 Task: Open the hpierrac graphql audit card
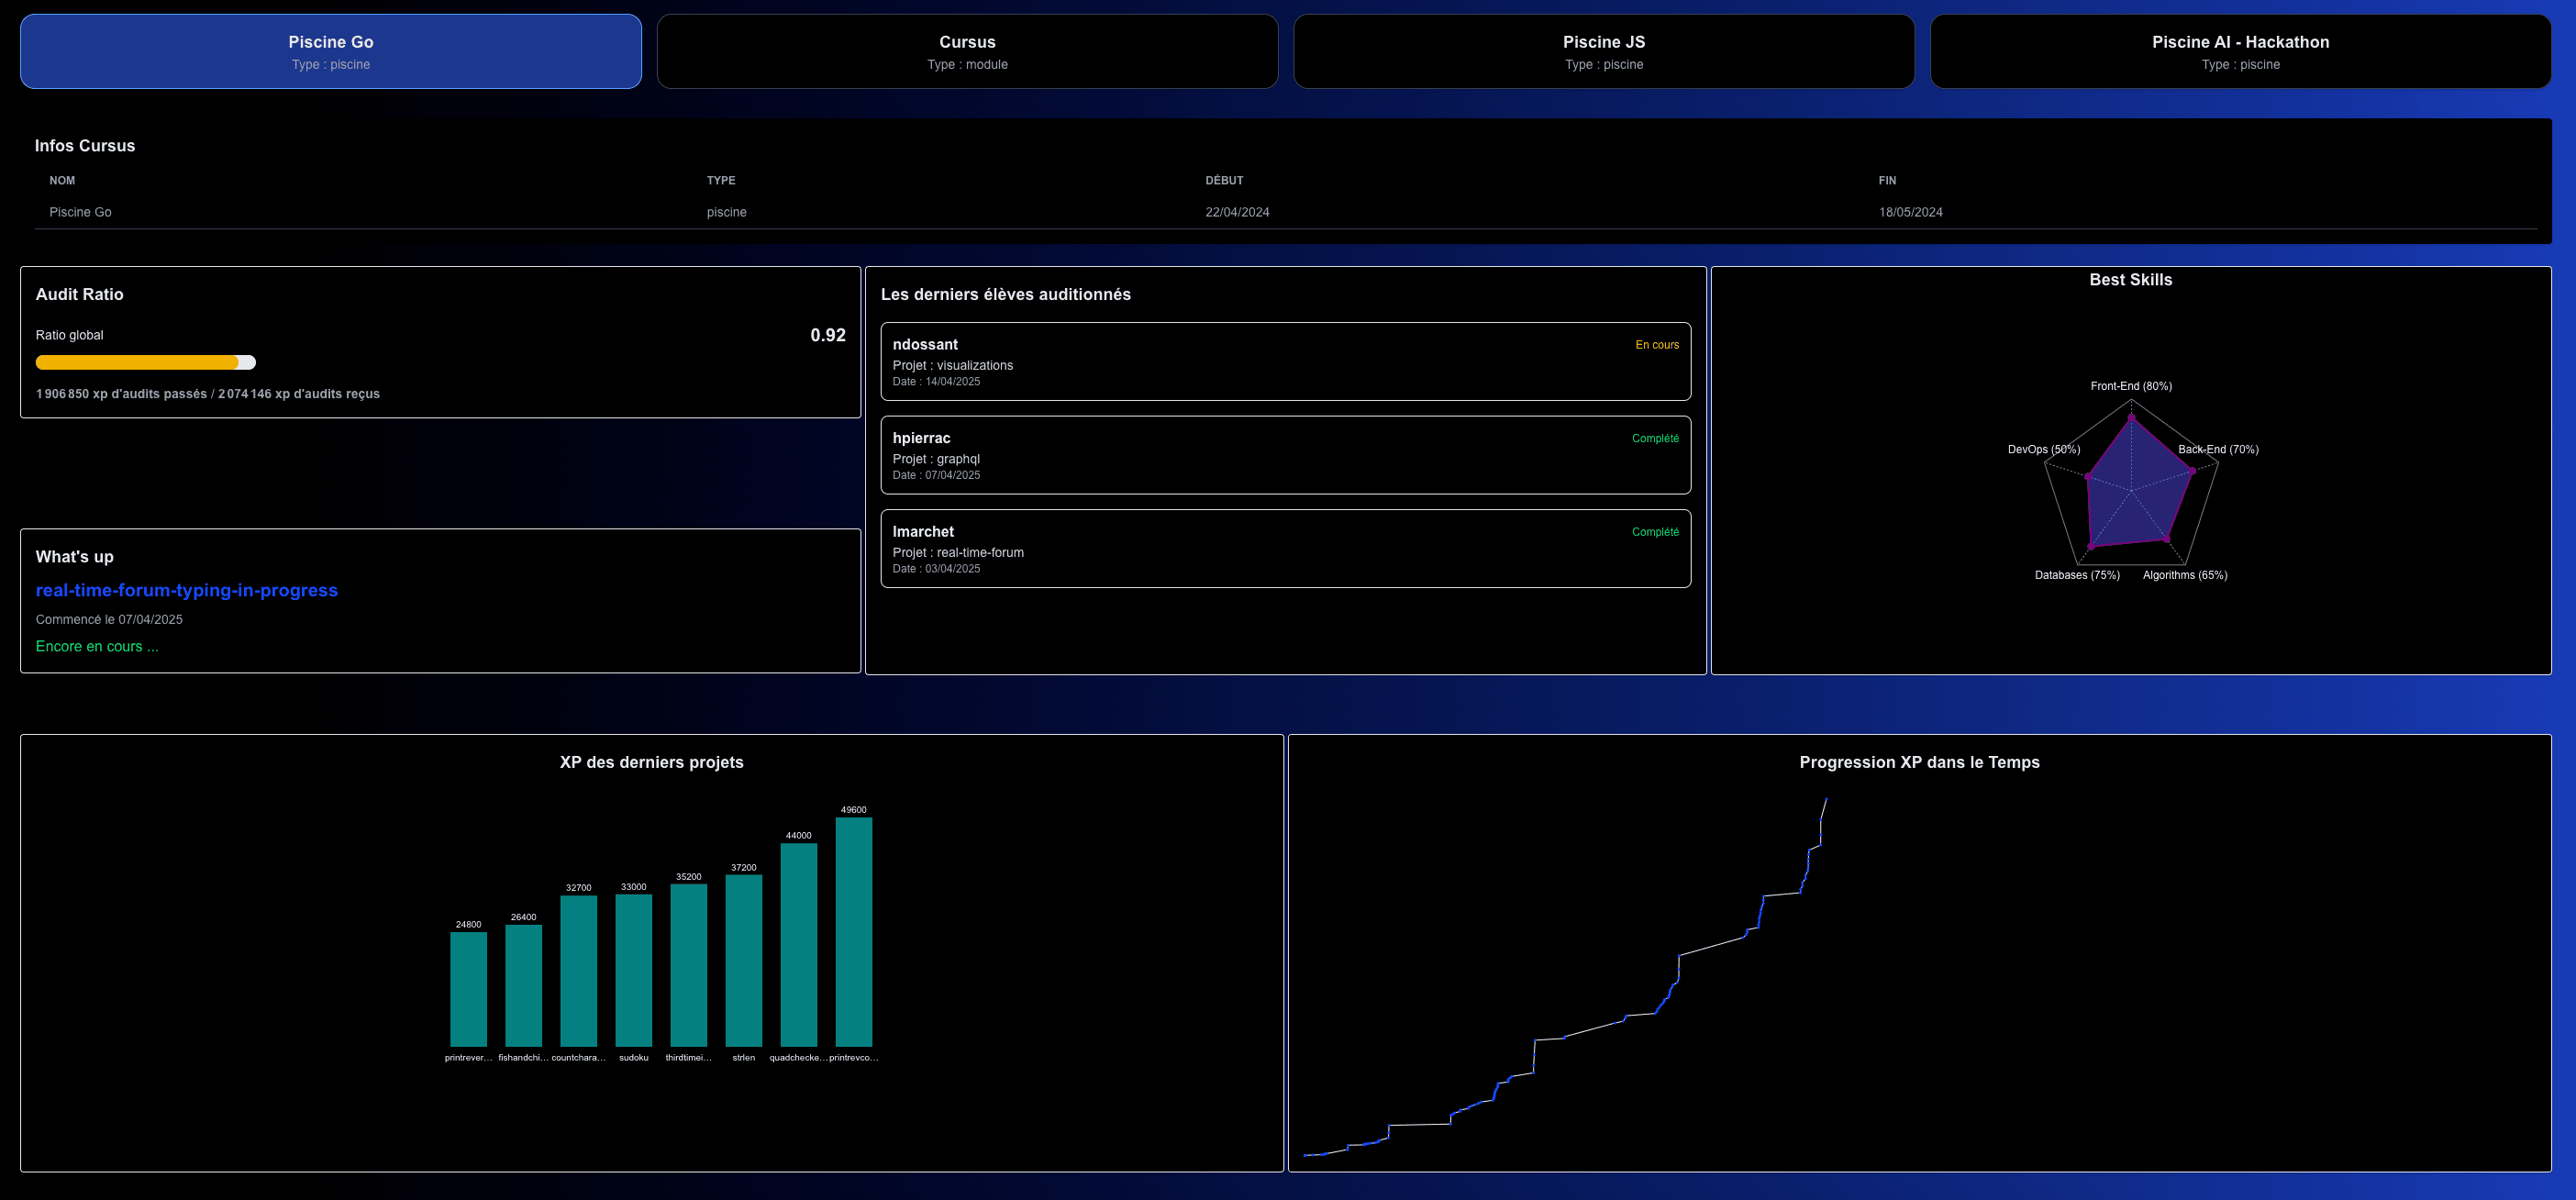[1286, 455]
